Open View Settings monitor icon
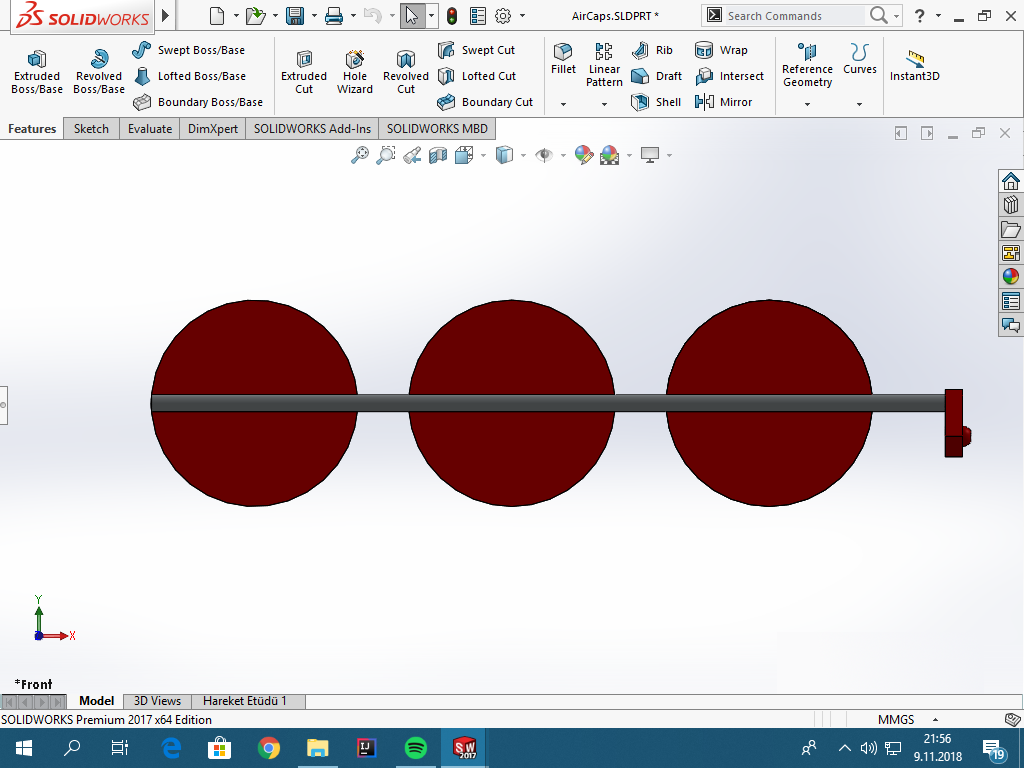This screenshot has height=768, width=1024. click(649, 155)
